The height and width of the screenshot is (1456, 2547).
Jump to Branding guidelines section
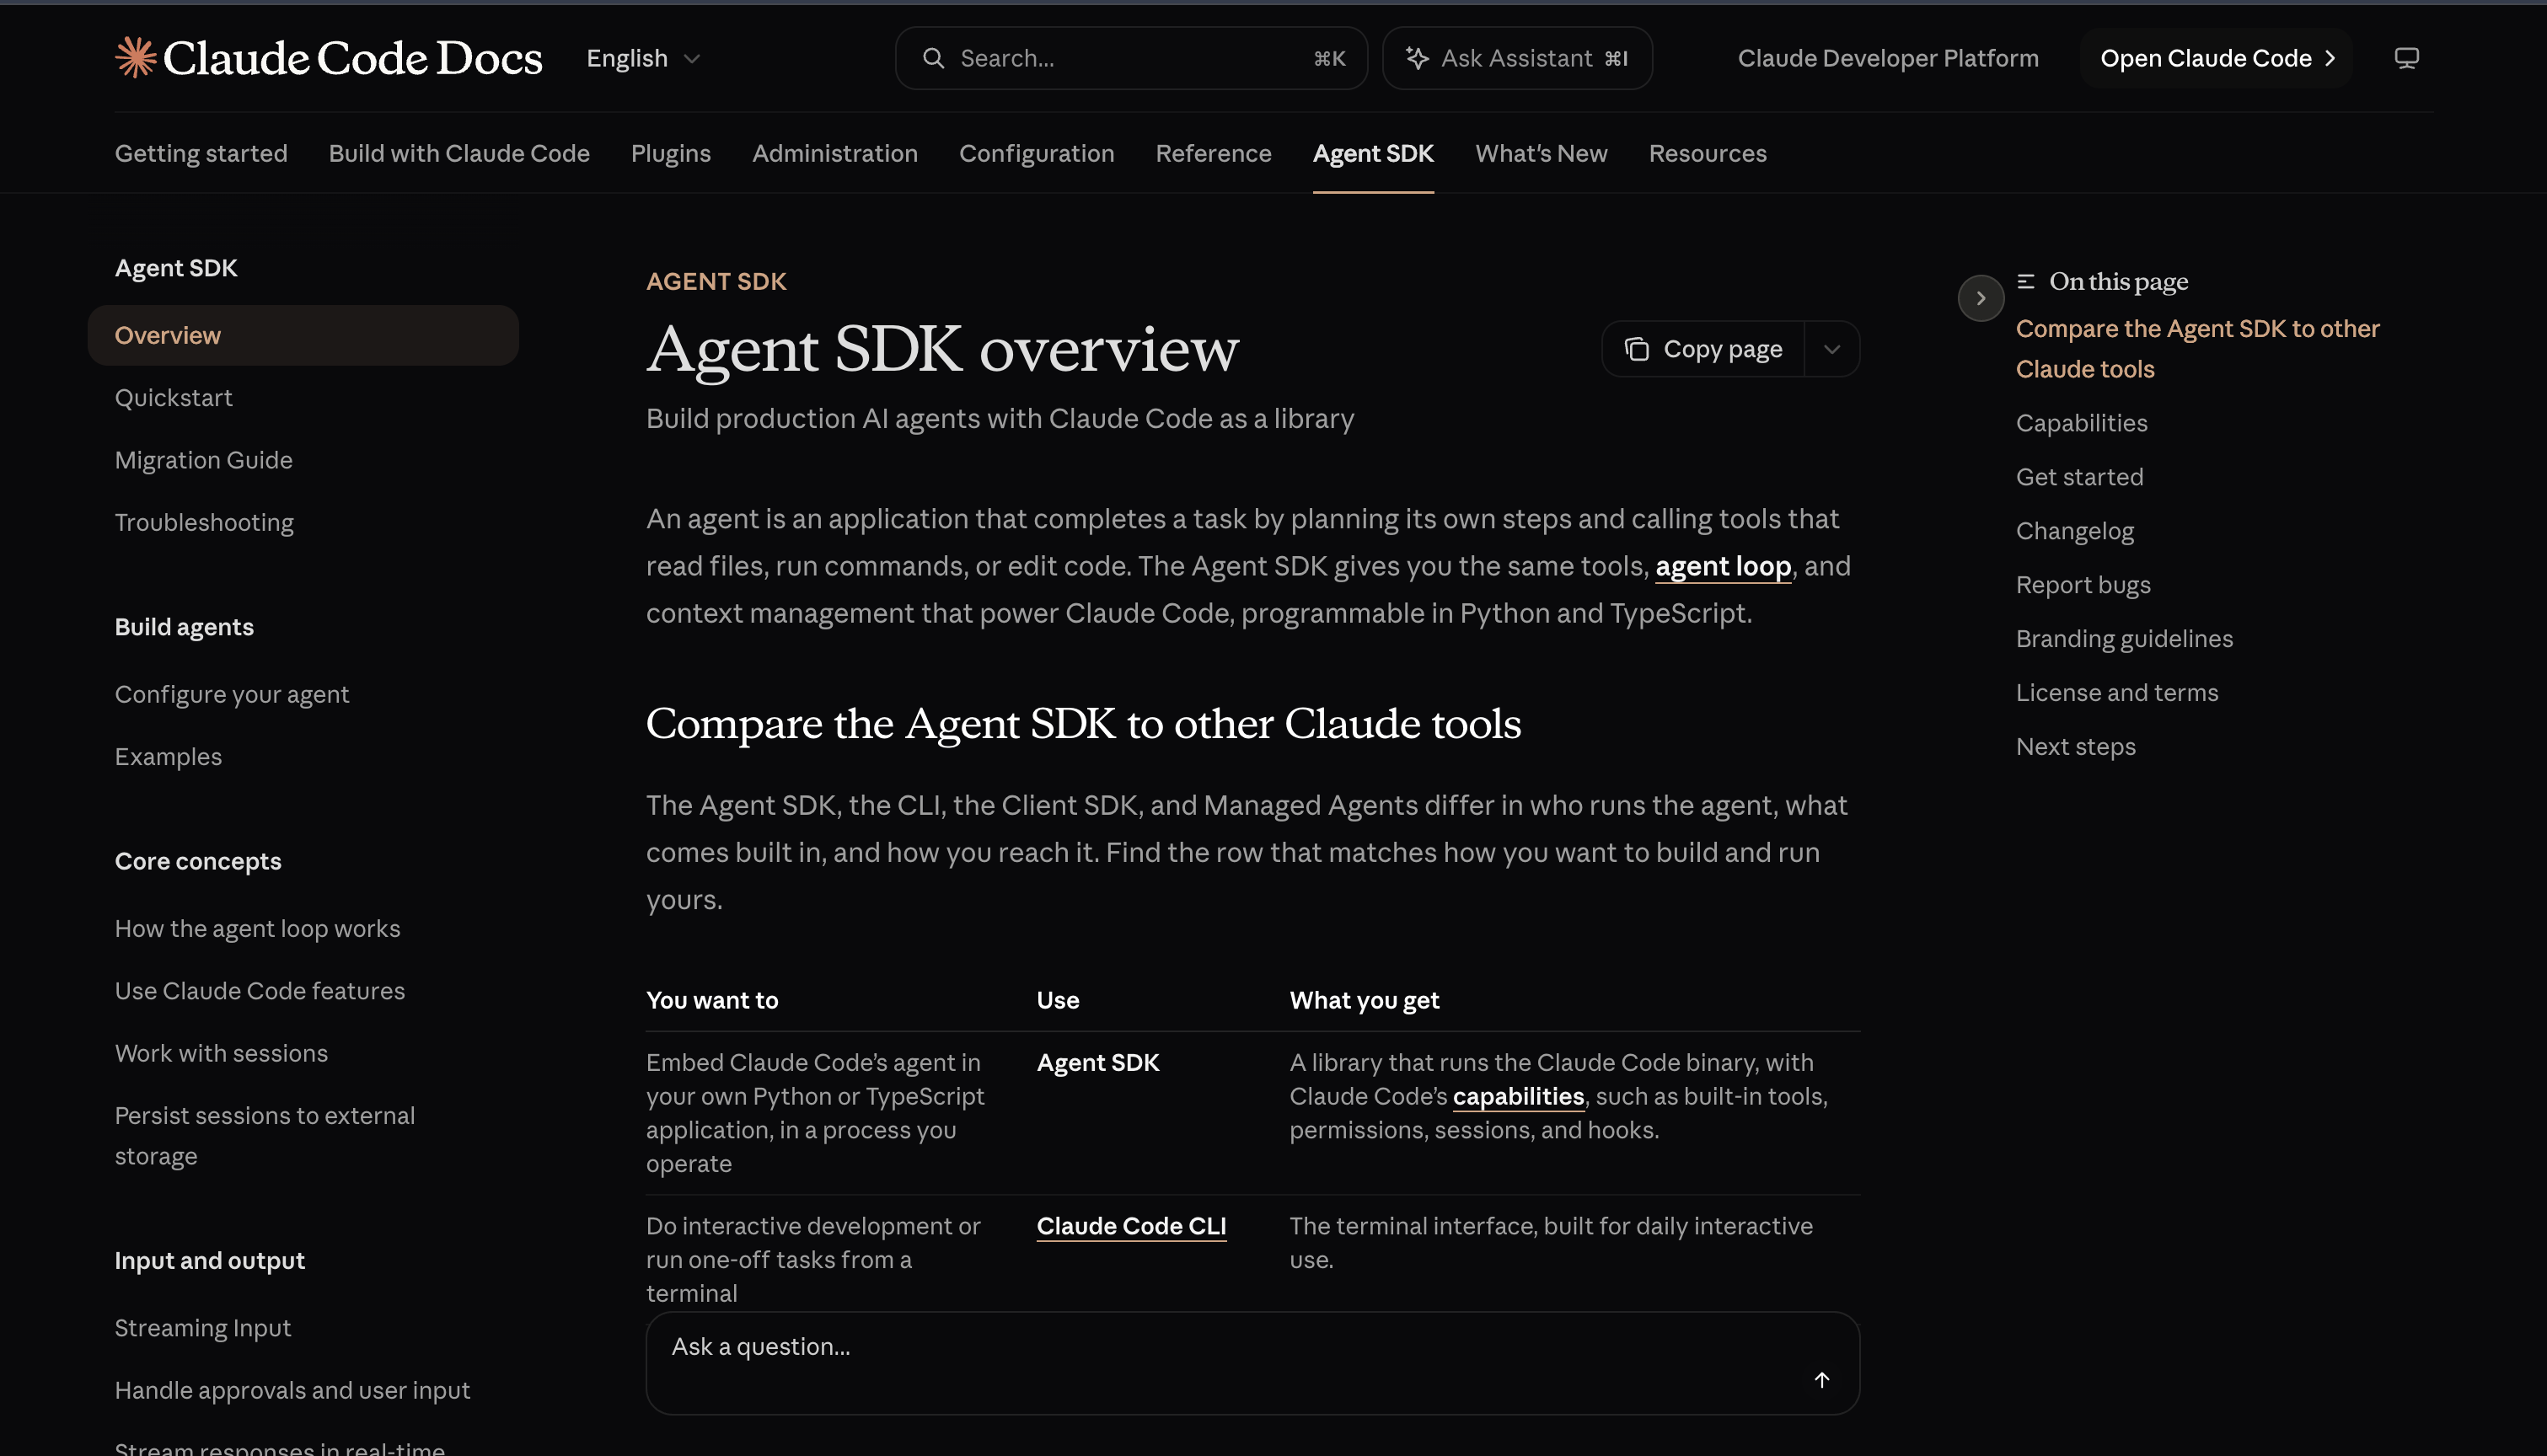(2124, 639)
